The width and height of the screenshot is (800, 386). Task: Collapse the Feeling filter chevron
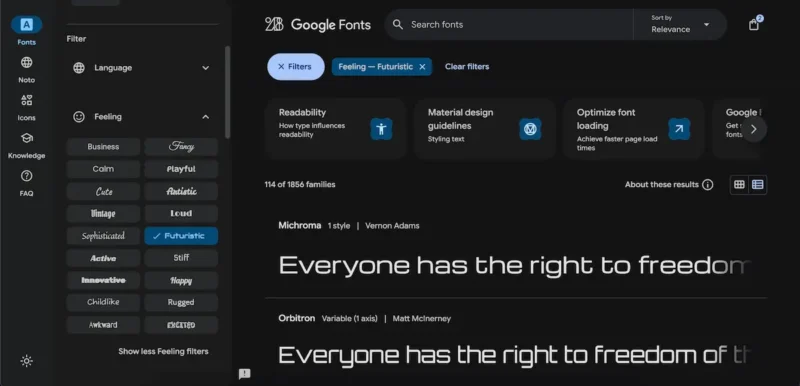pos(206,117)
